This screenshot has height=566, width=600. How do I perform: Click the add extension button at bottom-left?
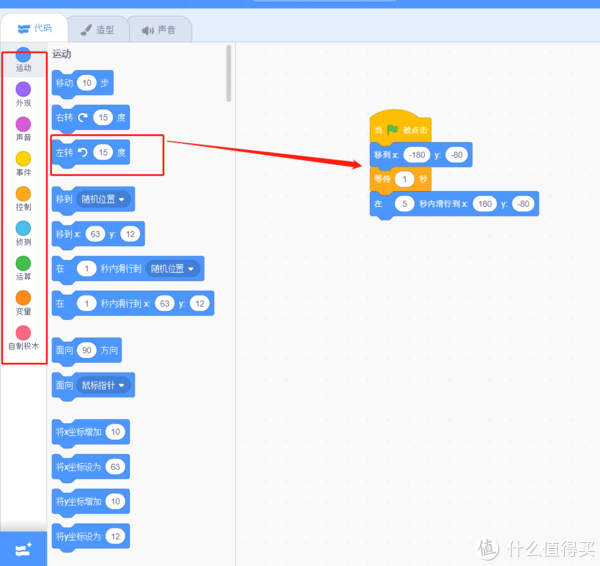(23, 550)
